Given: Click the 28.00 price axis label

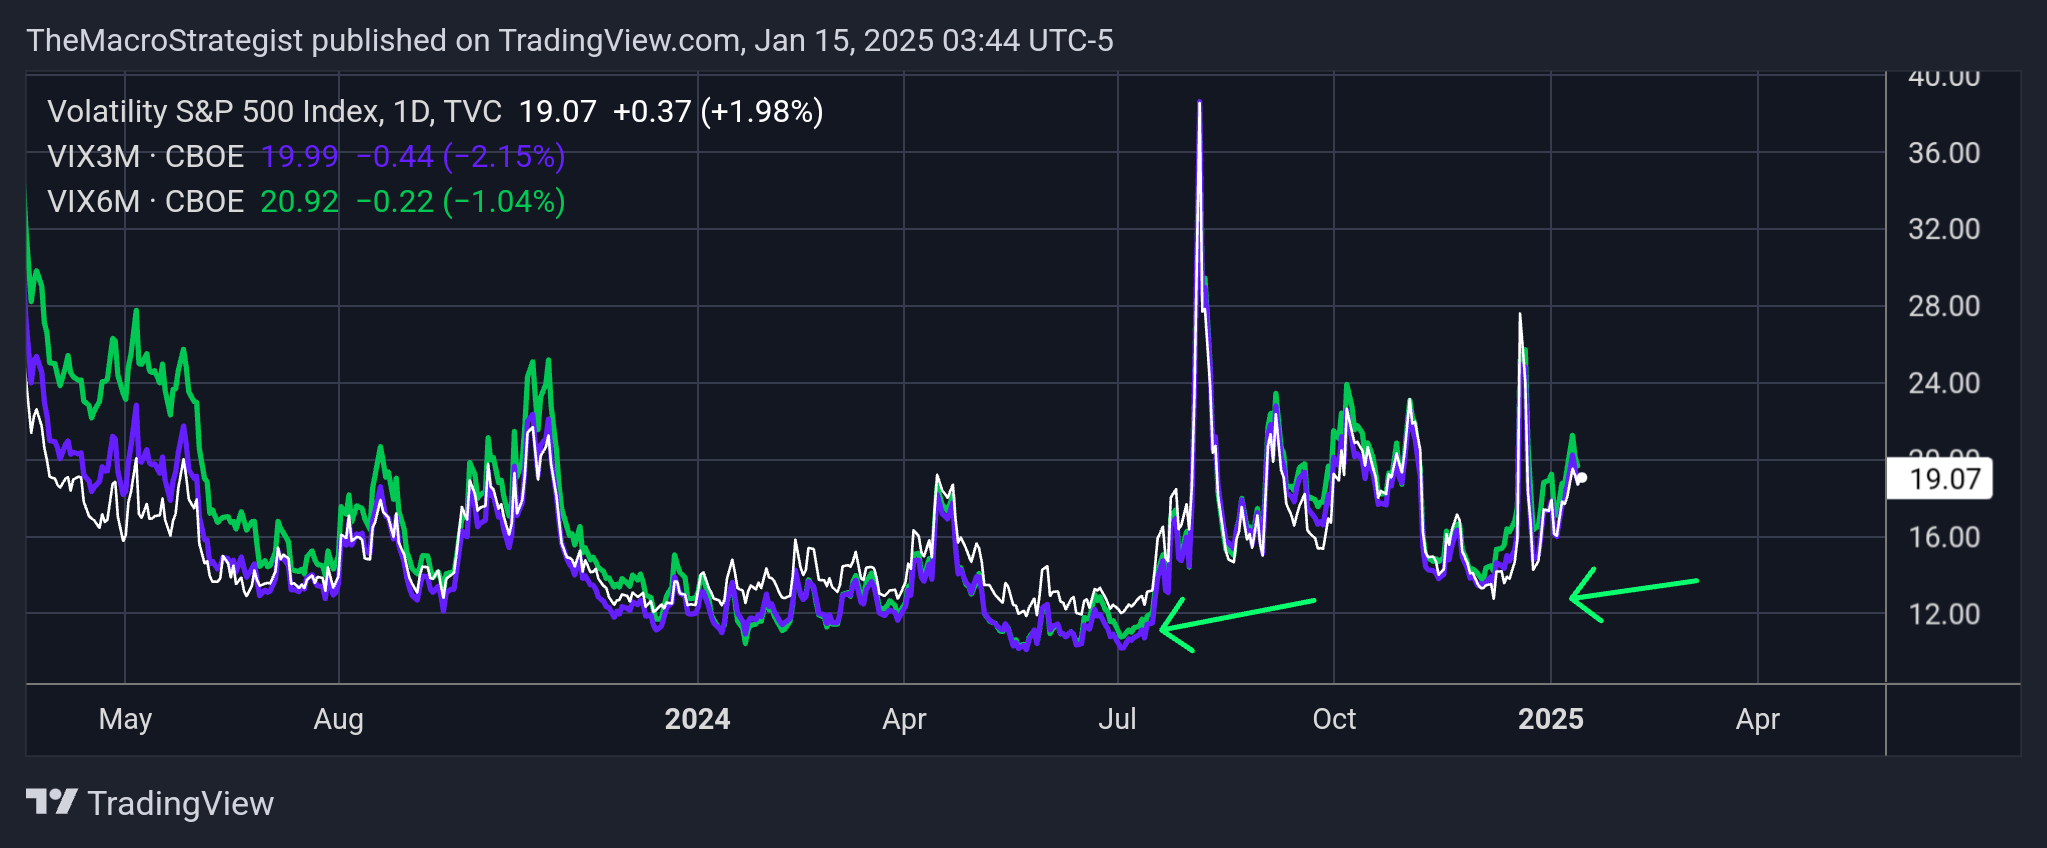Looking at the screenshot, I should [1944, 306].
